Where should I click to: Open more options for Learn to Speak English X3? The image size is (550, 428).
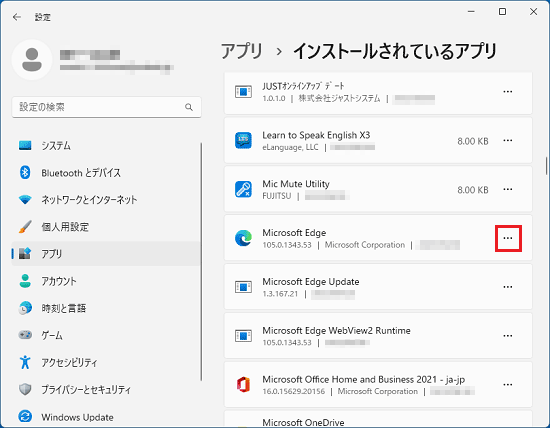508,140
